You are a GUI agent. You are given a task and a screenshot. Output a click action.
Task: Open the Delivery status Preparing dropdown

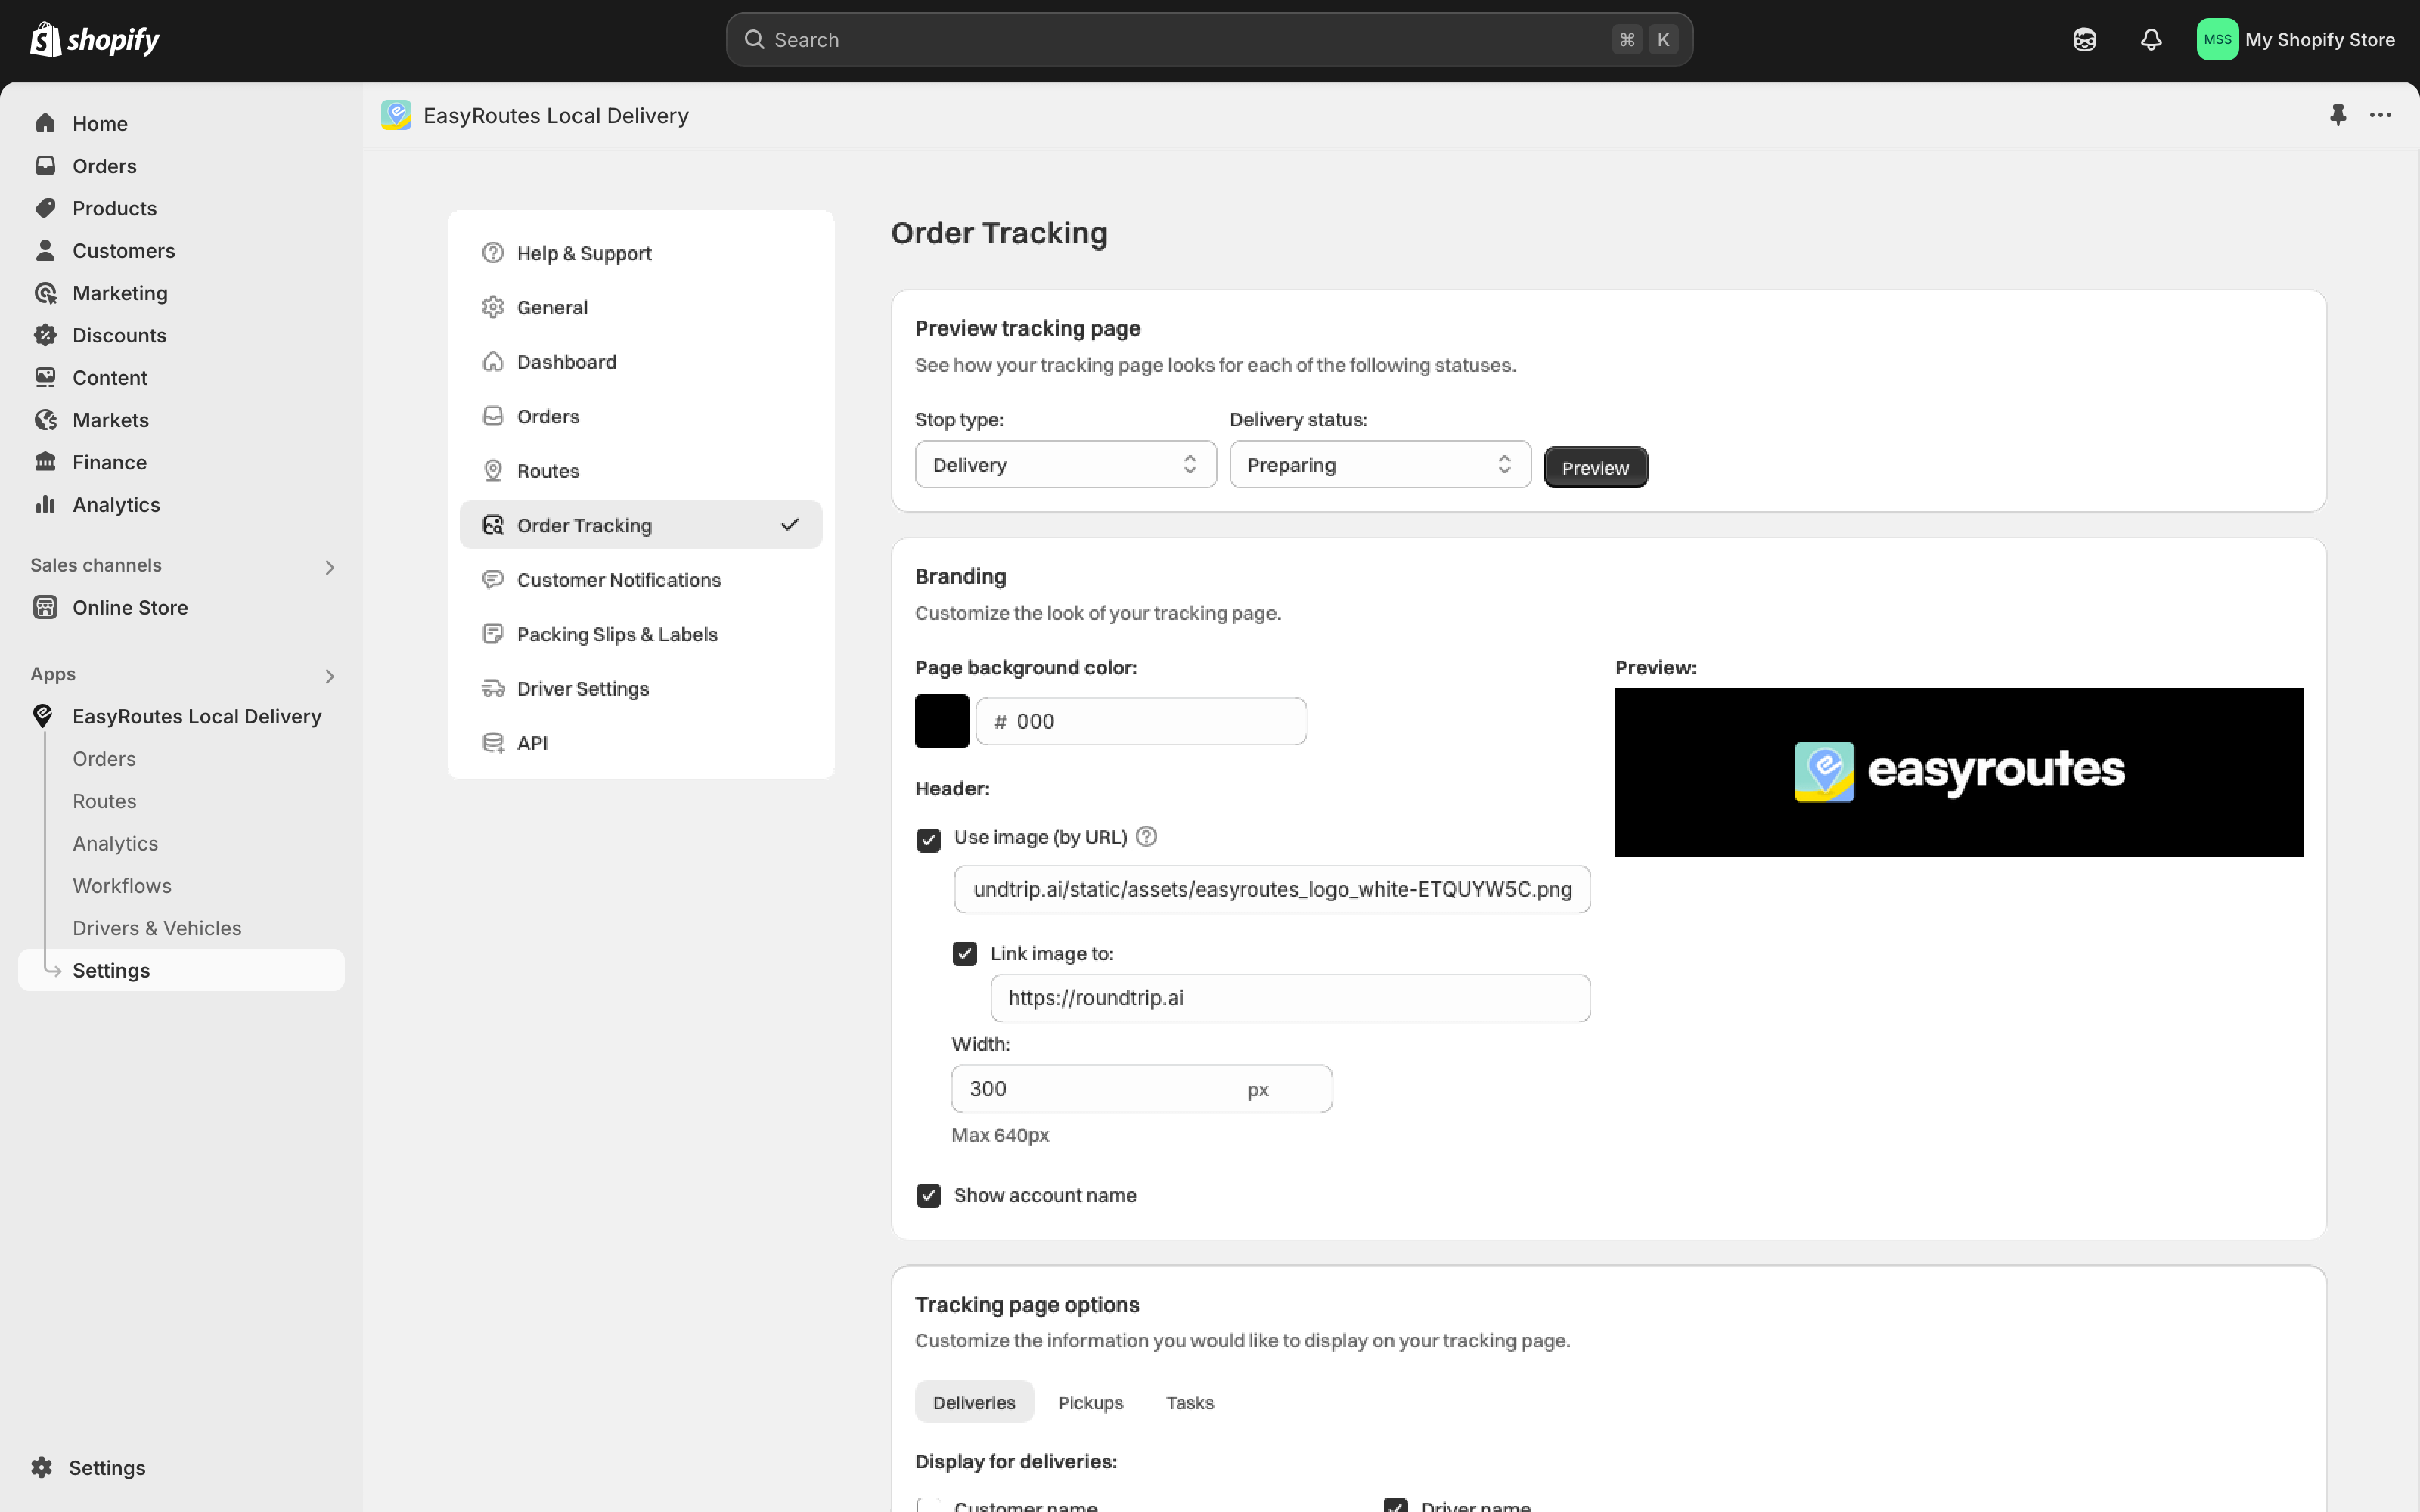point(1379,465)
